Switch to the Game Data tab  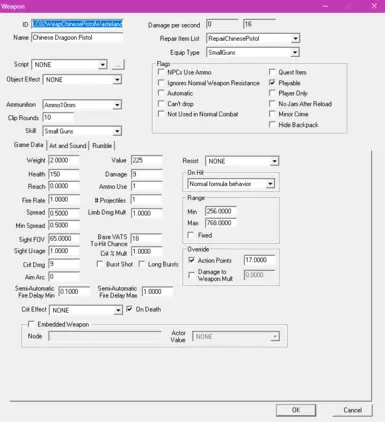click(28, 145)
